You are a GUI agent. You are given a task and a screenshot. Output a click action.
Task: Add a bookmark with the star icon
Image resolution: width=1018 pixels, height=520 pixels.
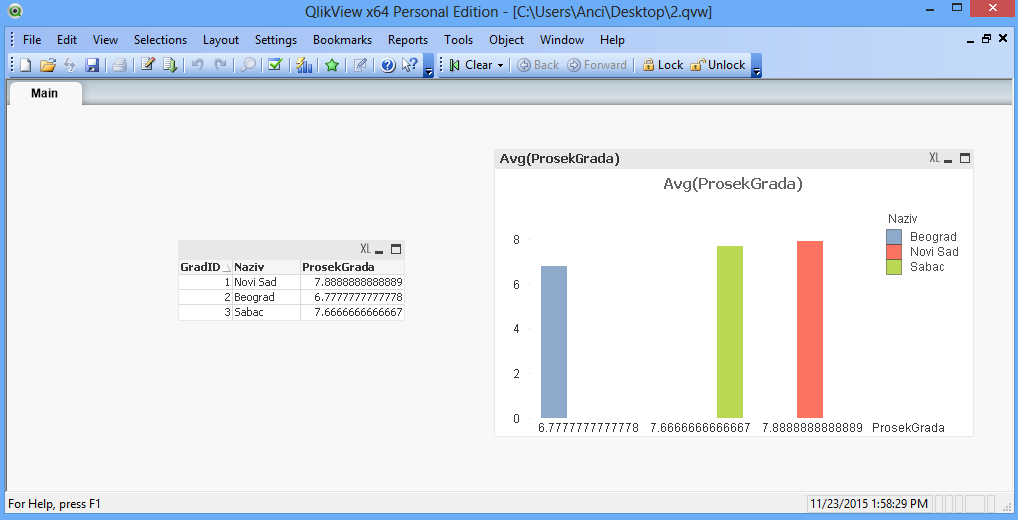tap(332, 65)
